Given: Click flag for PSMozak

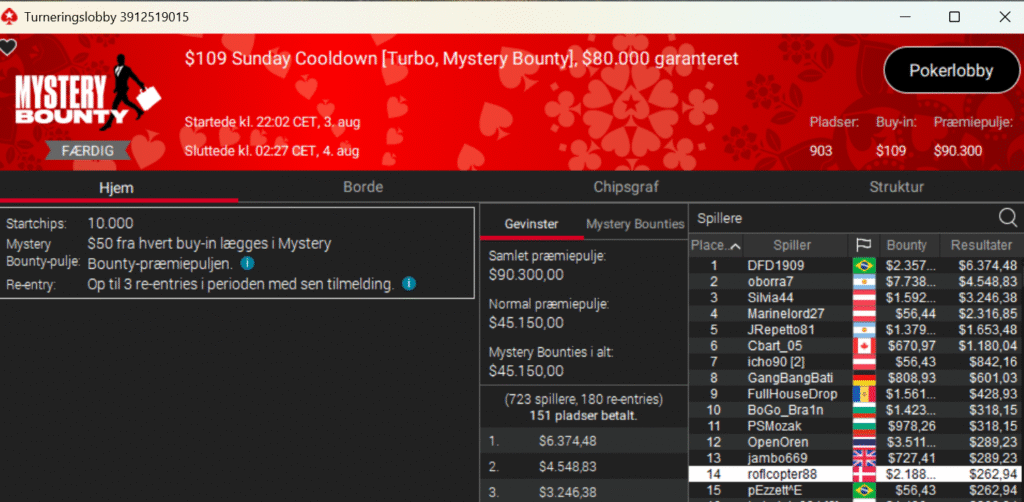Looking at the screenshot, I should point(863,426).
